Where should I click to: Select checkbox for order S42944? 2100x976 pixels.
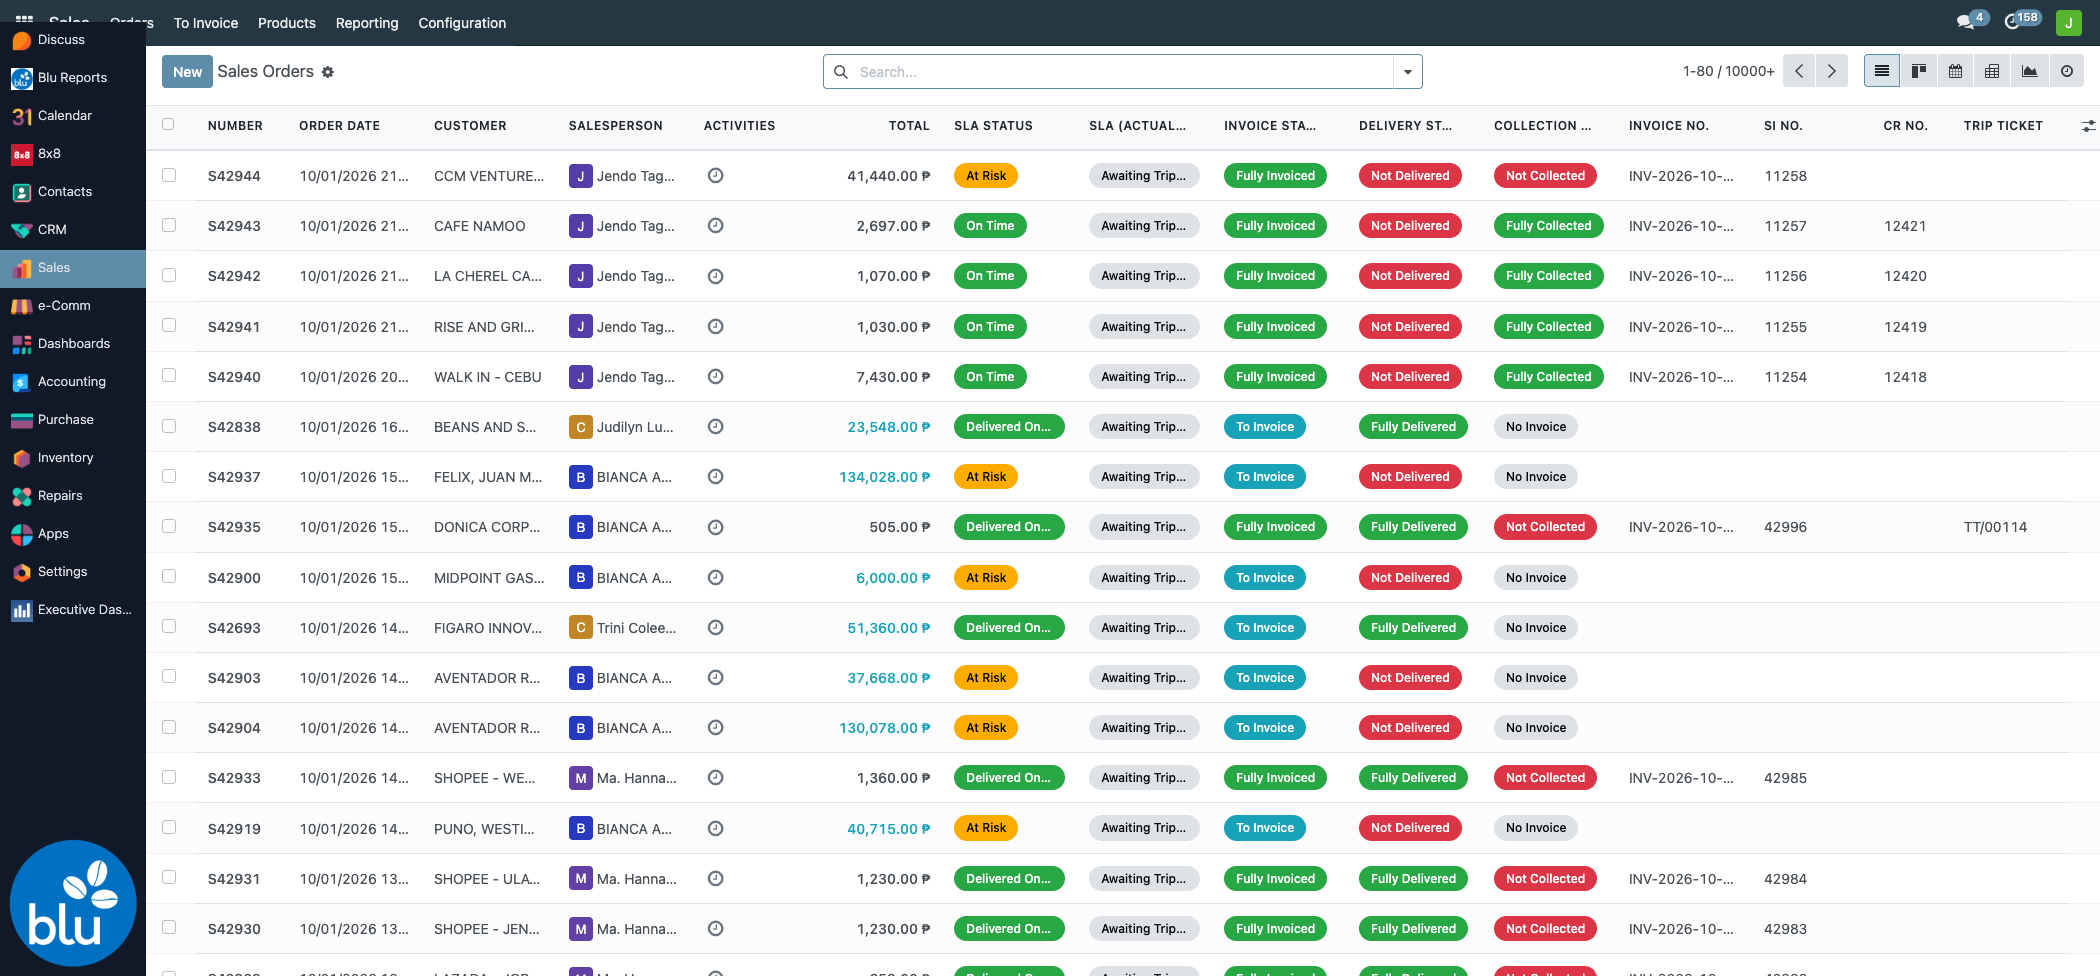click(x=168, y=175)
